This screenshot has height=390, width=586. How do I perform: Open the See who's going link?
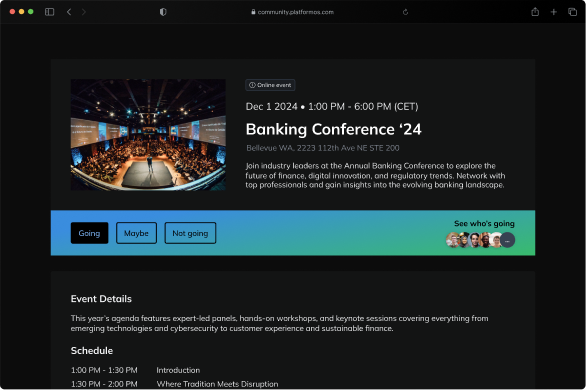tap(484, 223)
